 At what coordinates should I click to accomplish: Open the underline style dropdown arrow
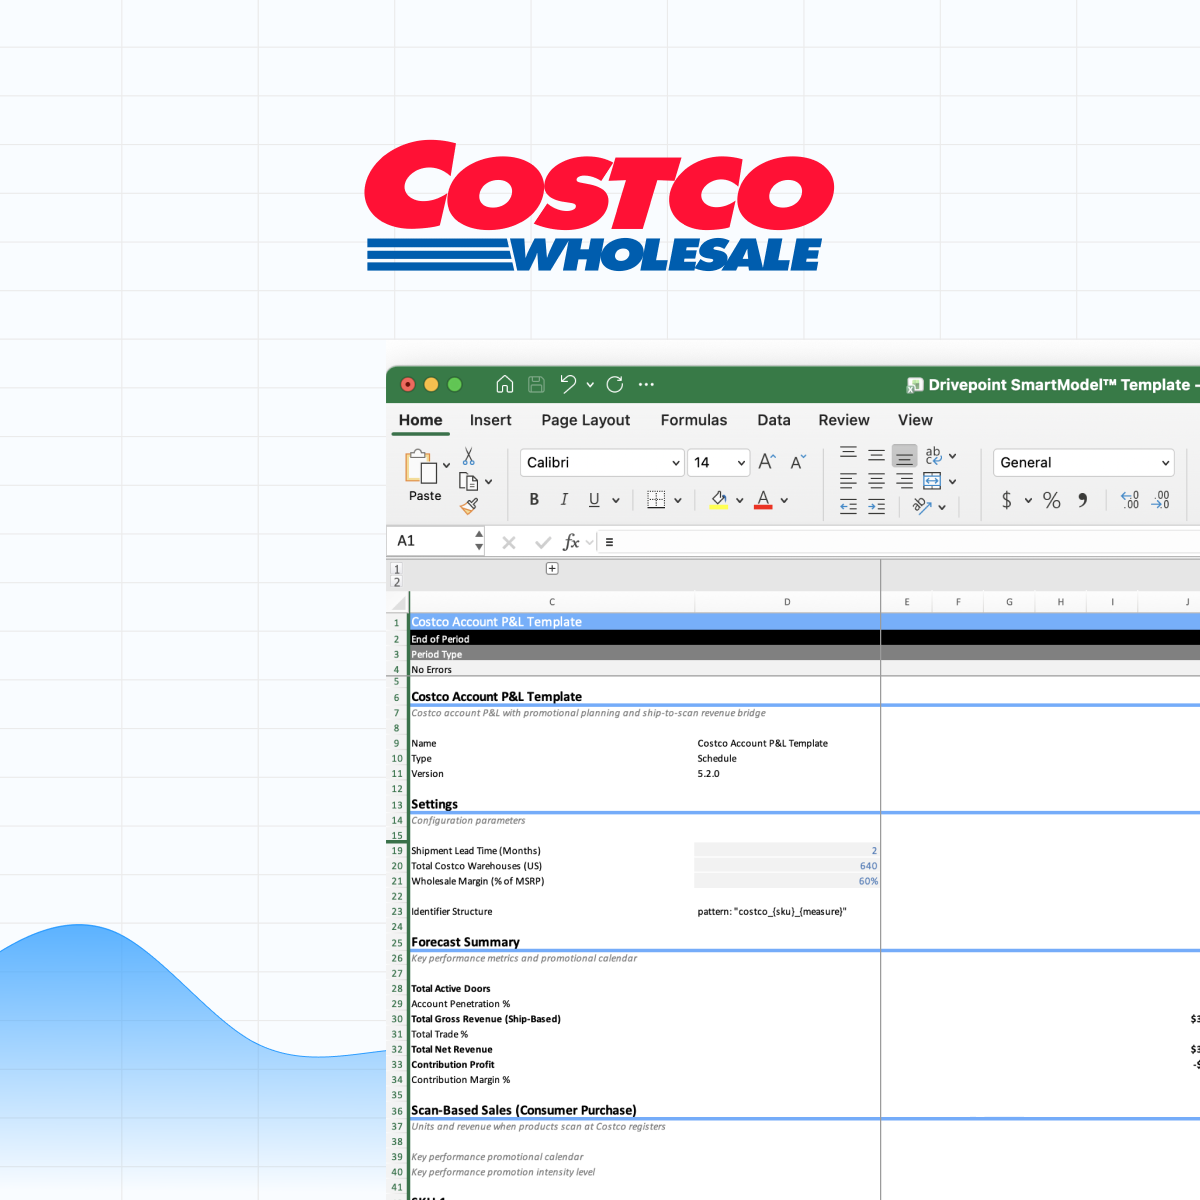pyautogui.click(x=616, y=500)
